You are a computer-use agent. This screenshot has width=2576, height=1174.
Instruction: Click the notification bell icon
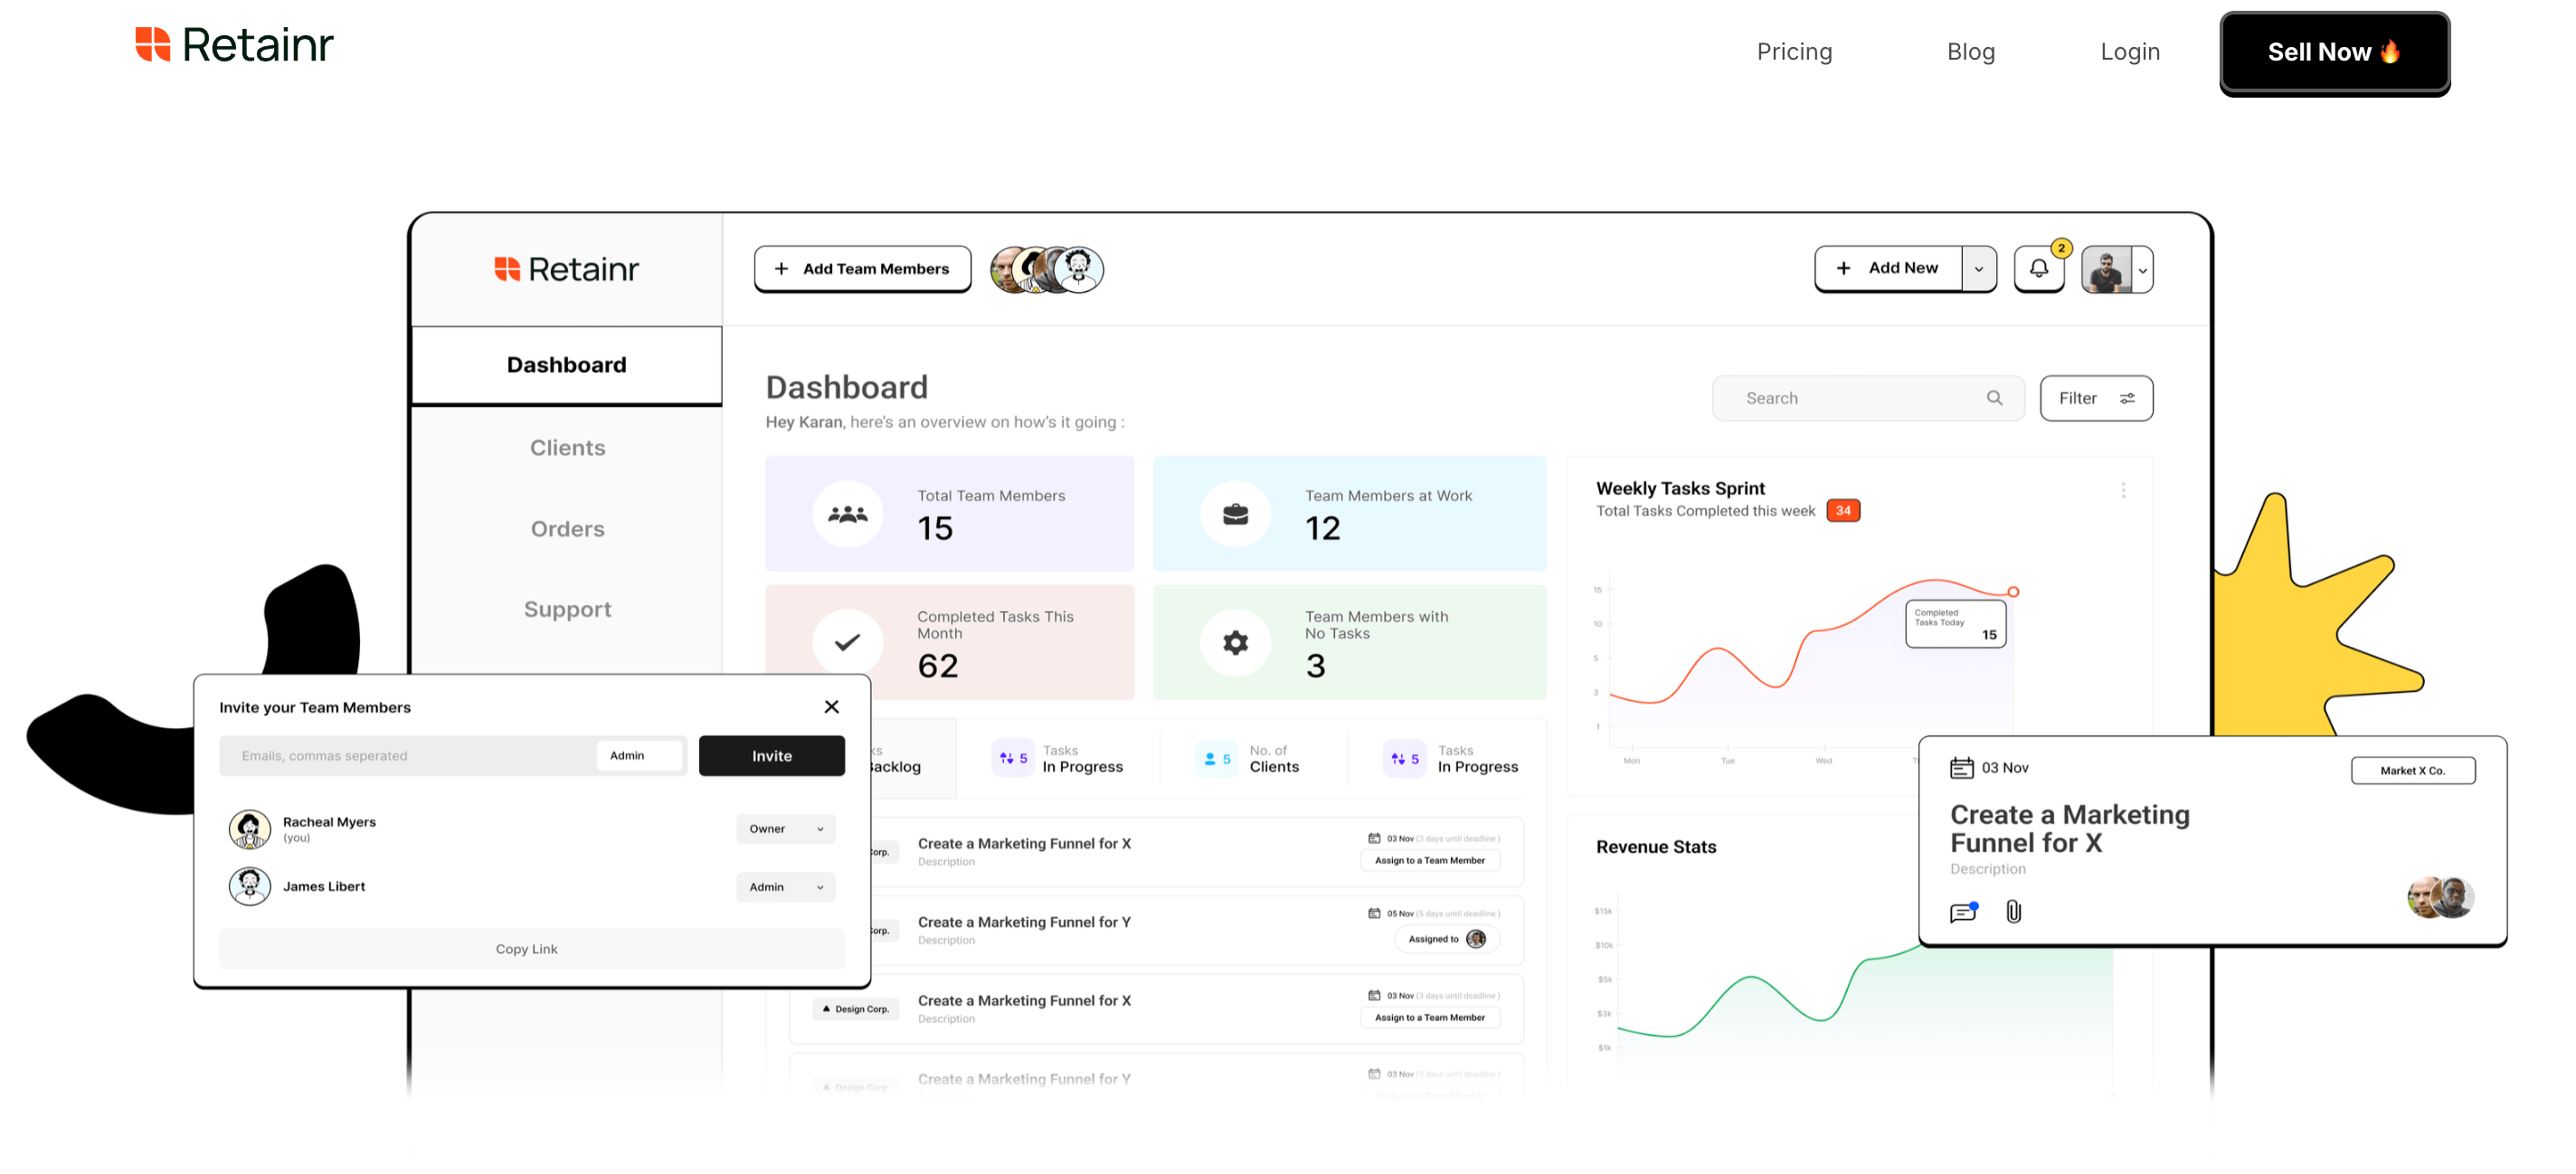2038,269
